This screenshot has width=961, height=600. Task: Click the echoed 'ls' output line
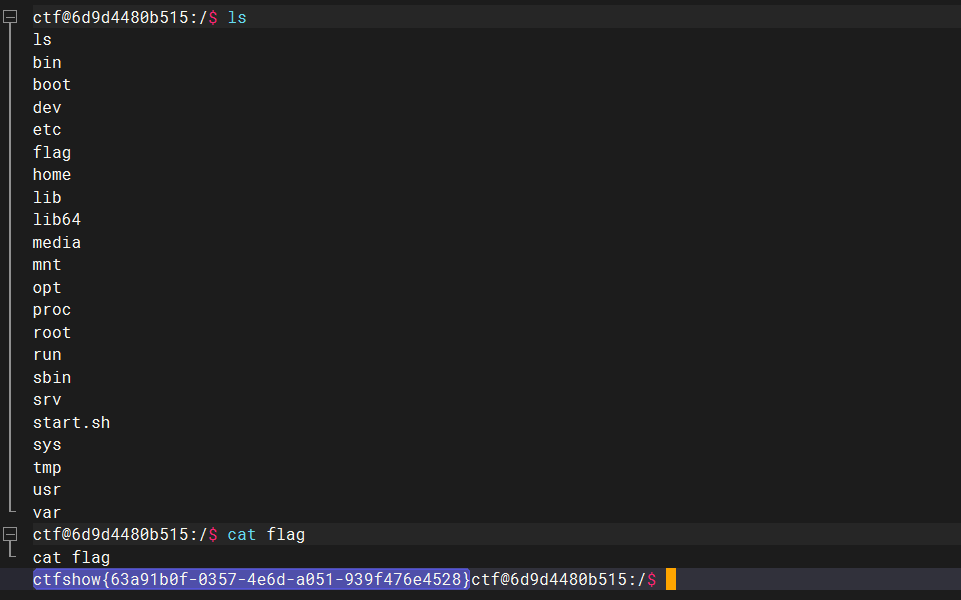(x=42, y=40)
